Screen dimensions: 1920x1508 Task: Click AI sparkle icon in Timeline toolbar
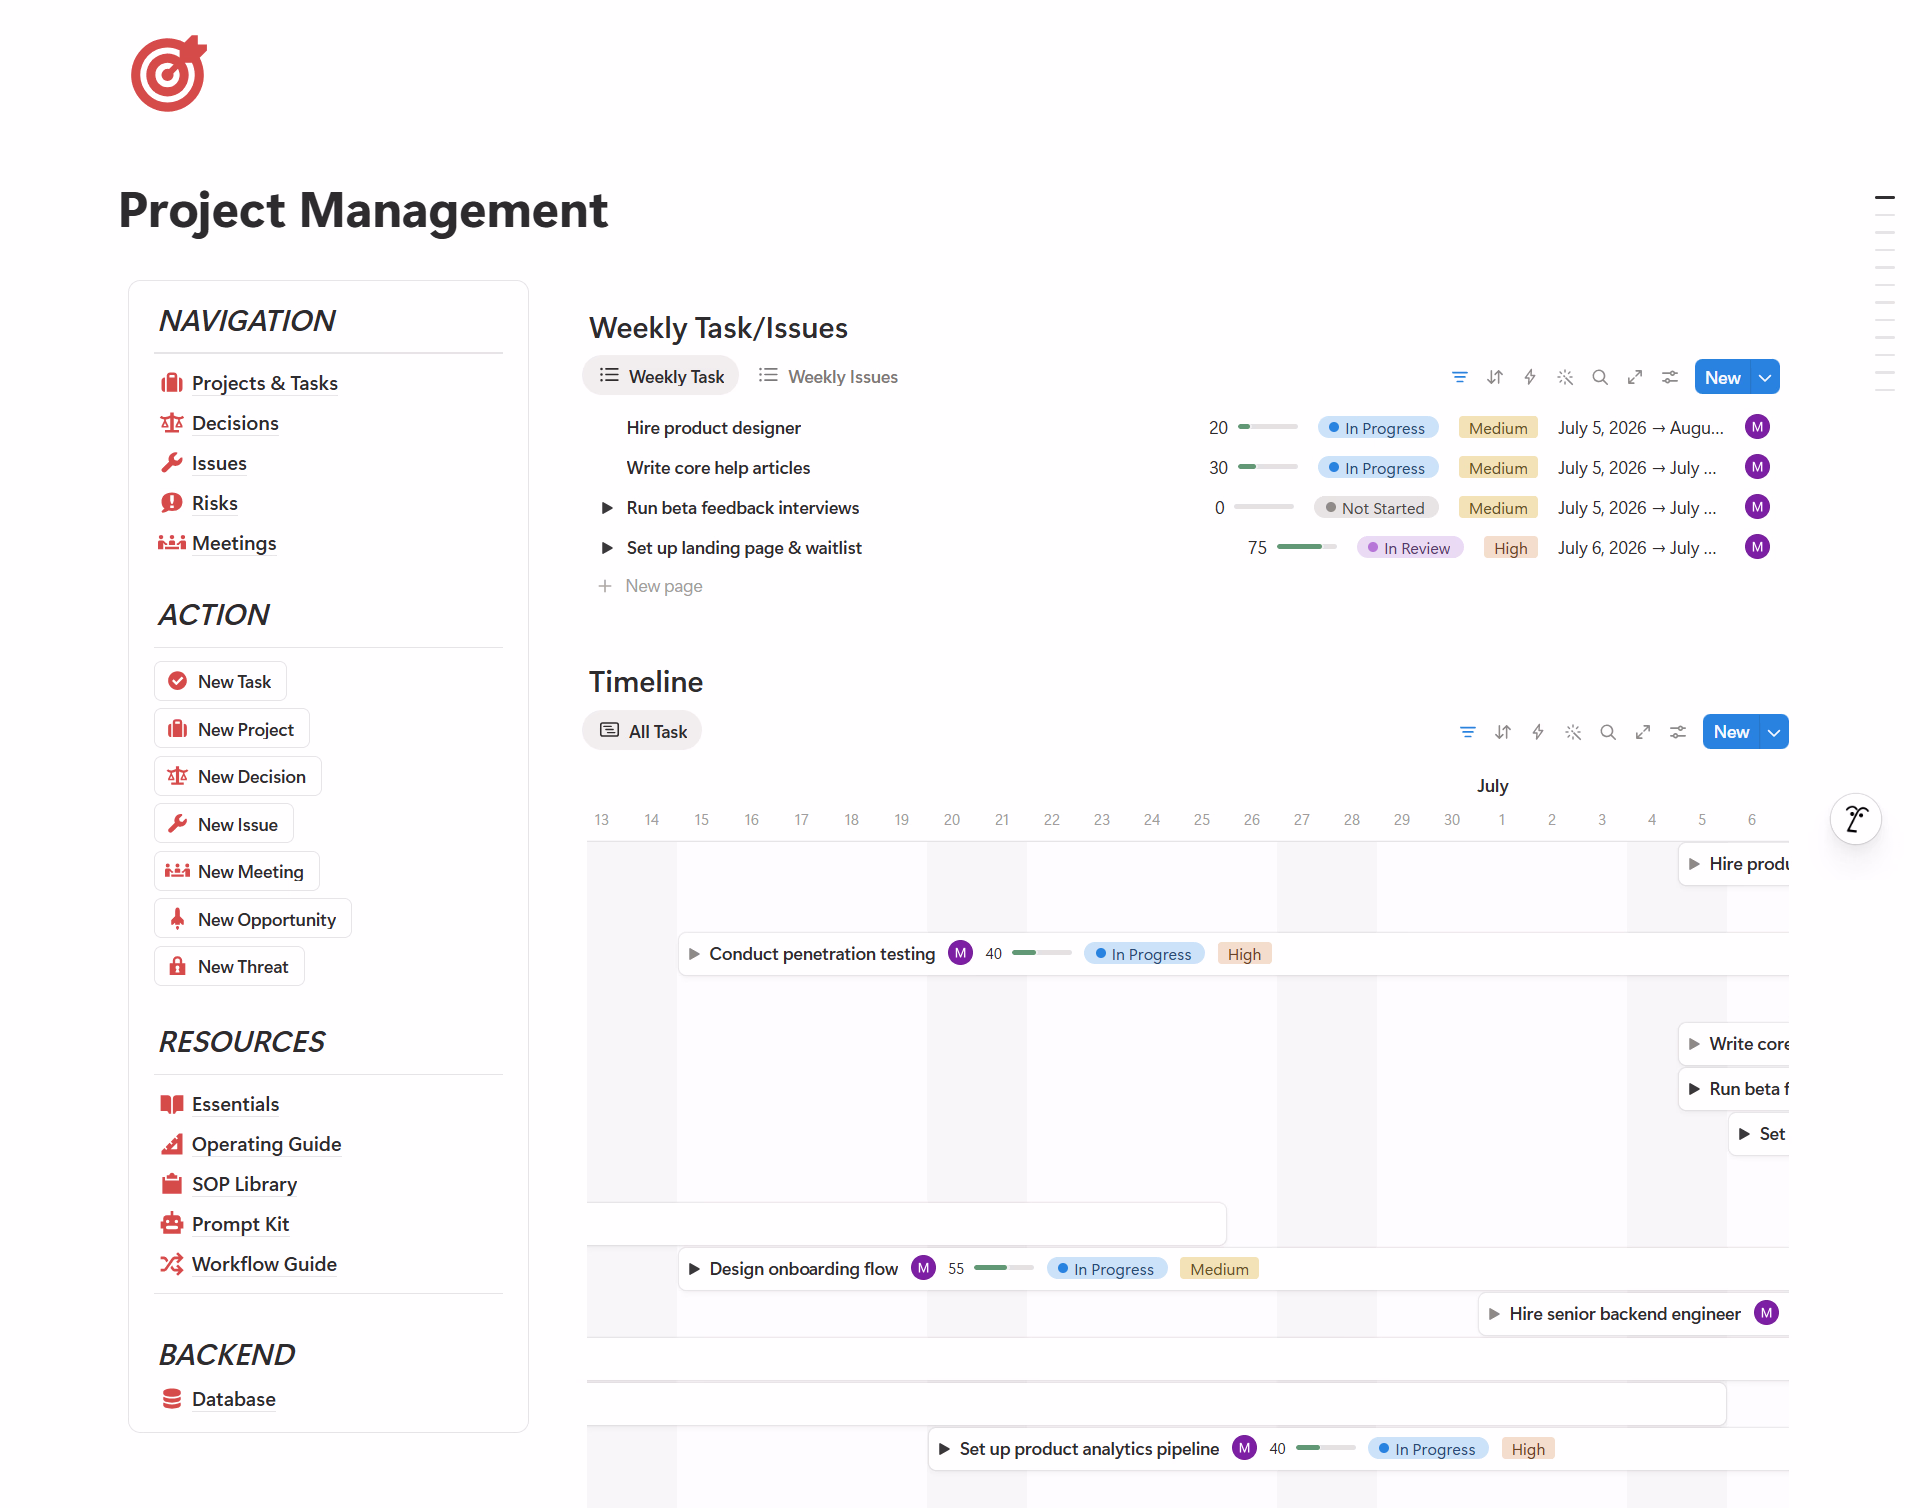click(x=1573, y=732)
